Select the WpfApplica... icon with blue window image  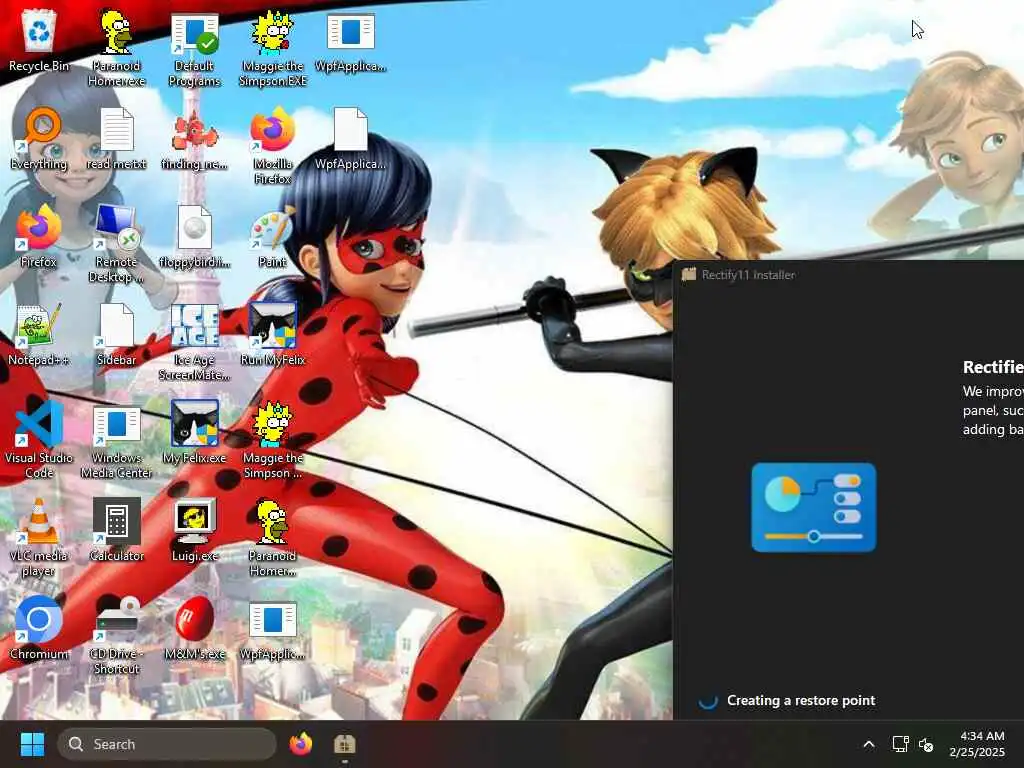coord(351,40)
